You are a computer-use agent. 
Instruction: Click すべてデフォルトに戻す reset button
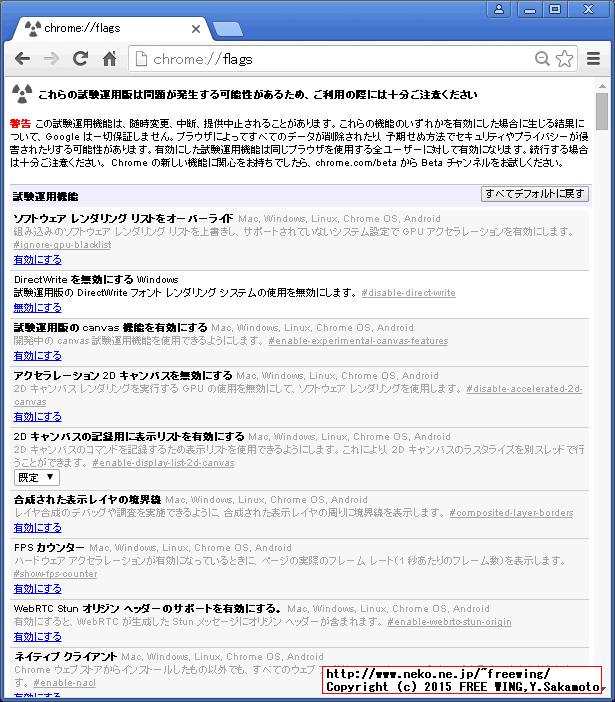pyautogui.click(x=535, y=194)
